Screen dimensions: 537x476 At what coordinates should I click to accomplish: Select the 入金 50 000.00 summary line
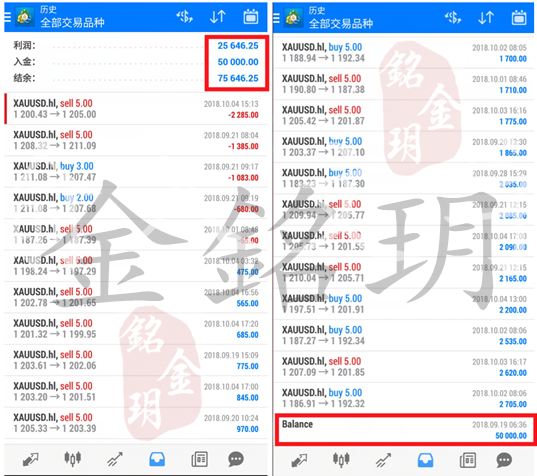136,62
